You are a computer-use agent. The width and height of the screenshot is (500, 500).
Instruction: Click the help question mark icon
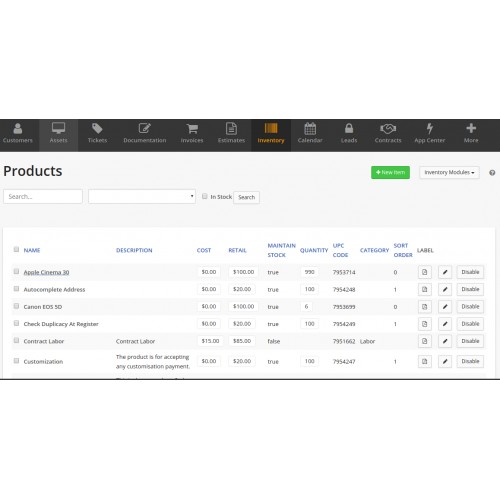492,173
